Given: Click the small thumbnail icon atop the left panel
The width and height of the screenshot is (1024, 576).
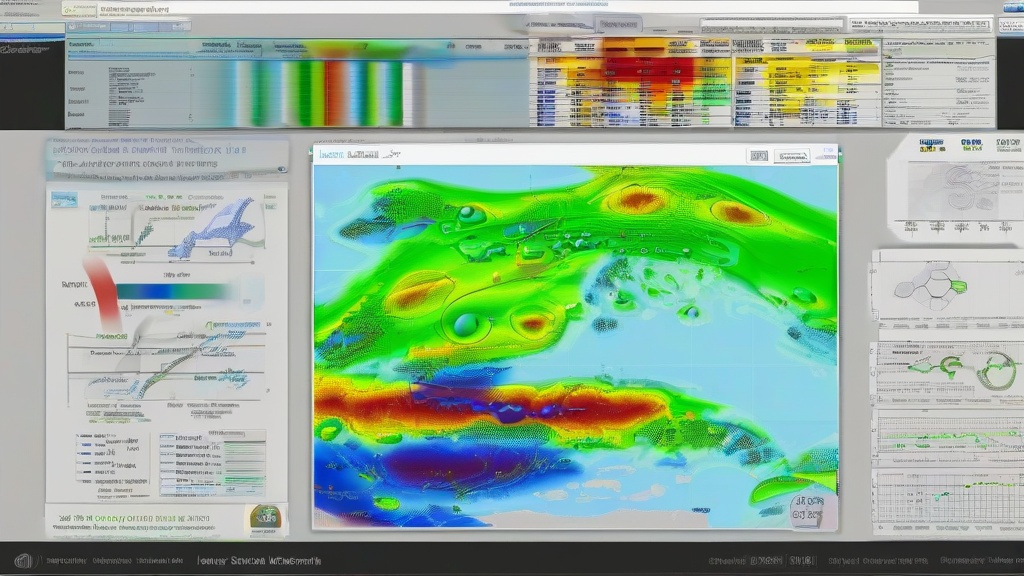Looking at the screenshot, I should (x=65, y=200).
